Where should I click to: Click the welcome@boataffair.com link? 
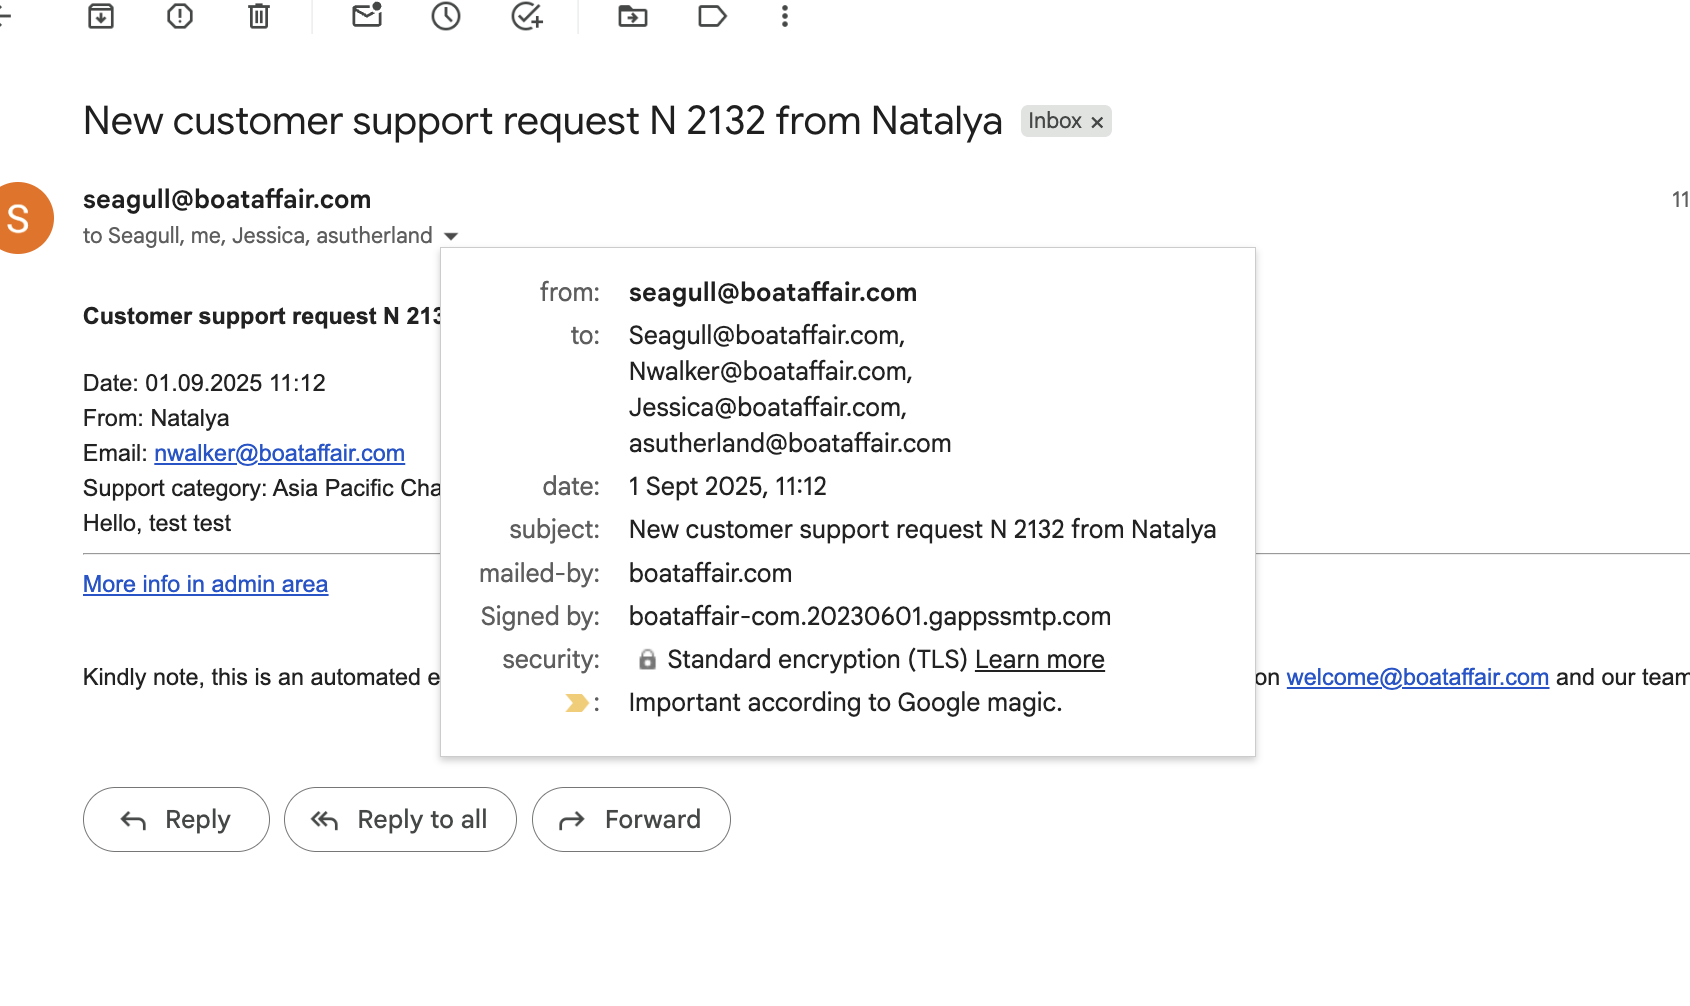point(1417,677)
